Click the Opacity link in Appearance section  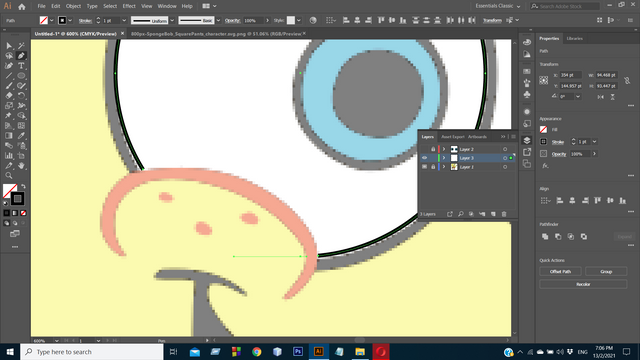pos(559,154)
